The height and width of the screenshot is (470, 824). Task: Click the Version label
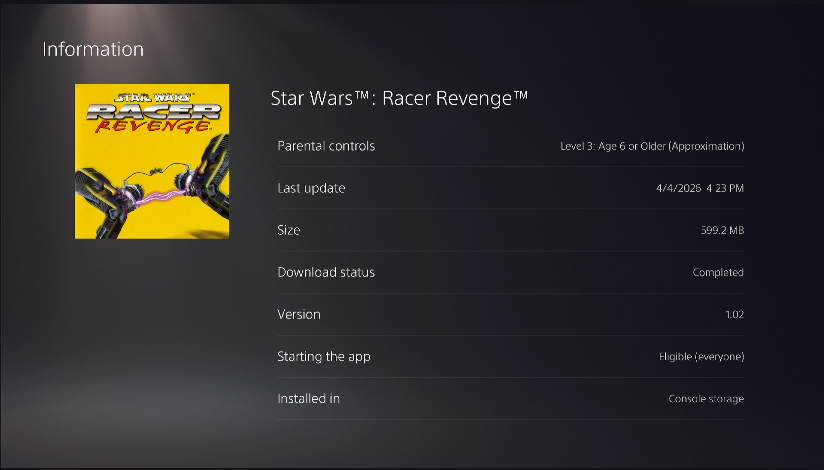tap(298, 314)
